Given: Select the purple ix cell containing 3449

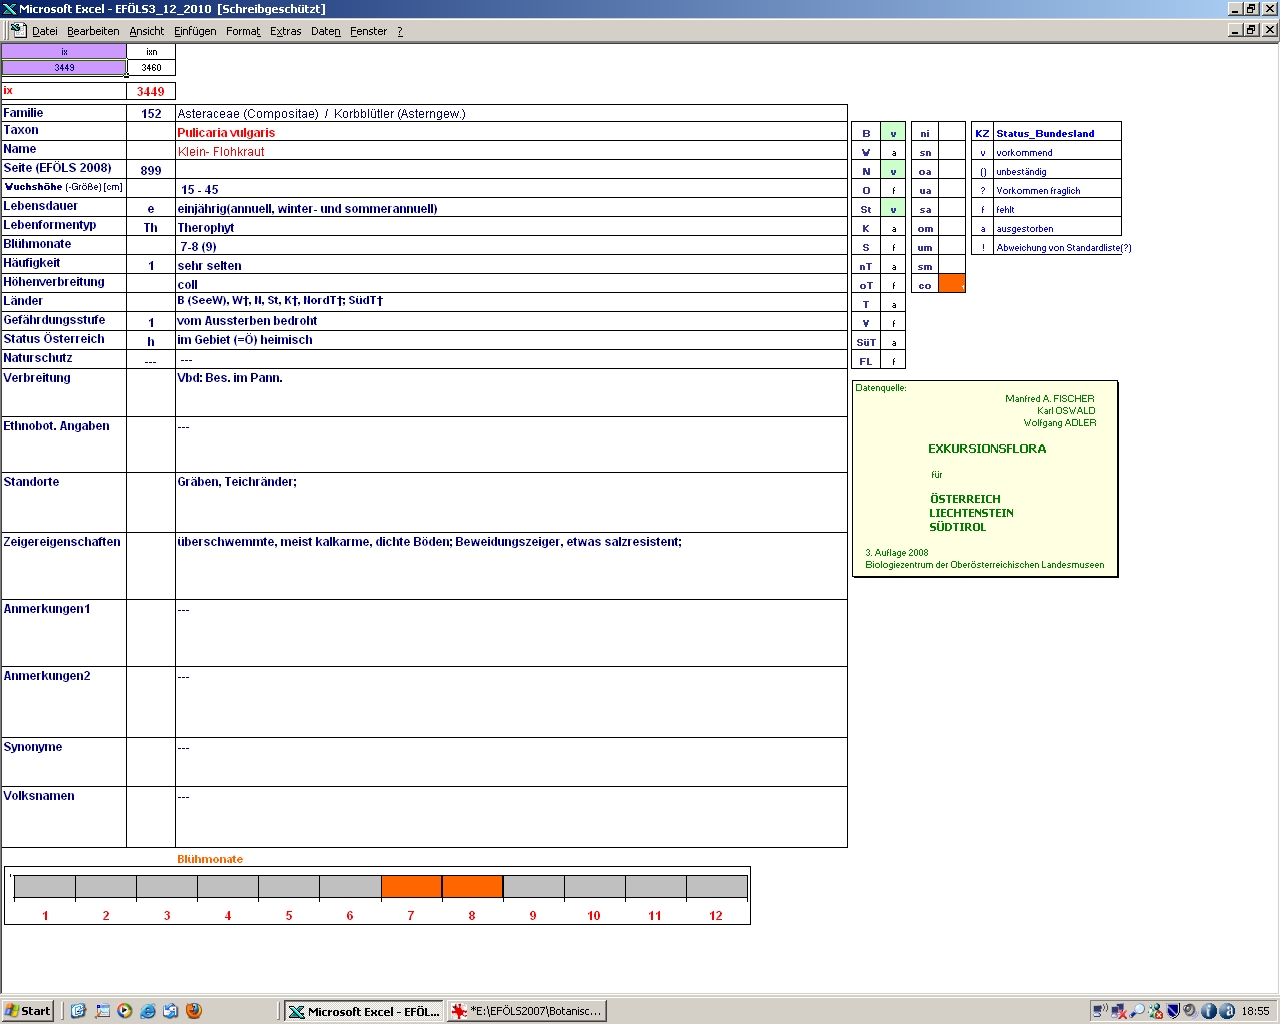Looking at the screenshot, I should 64,68.
